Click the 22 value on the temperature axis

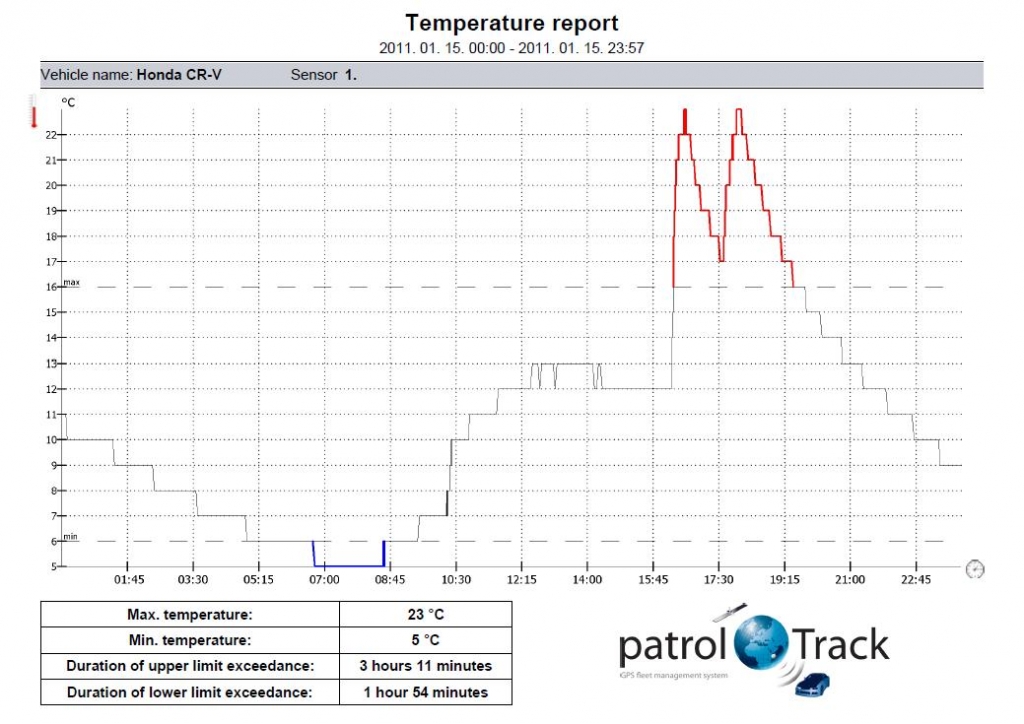[51, 134]
